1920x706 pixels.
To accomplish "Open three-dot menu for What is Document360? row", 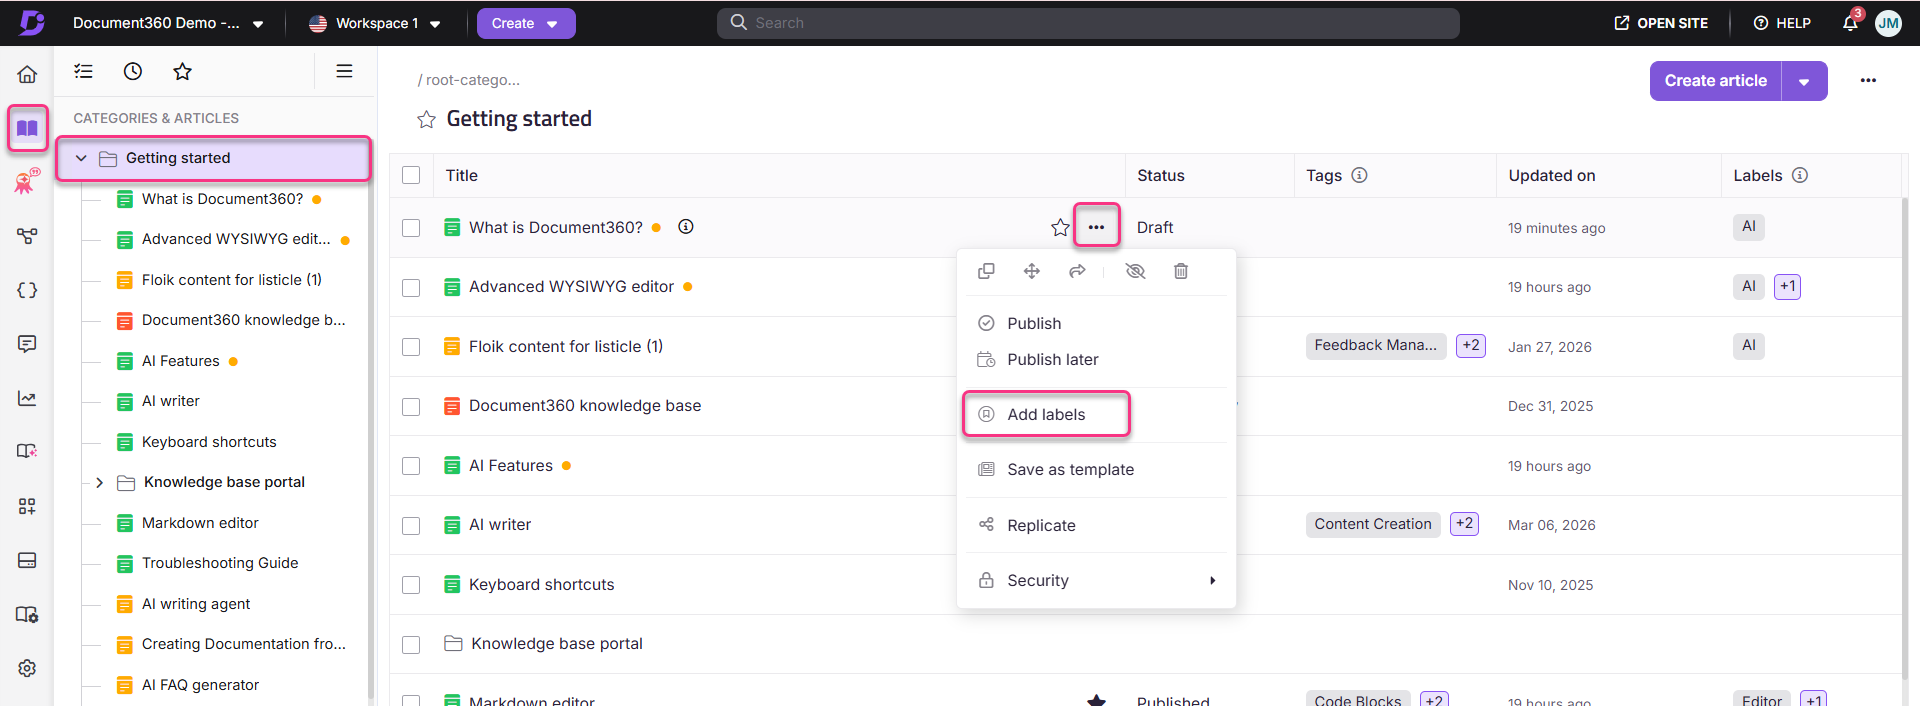I will [x=1096, y=227].
